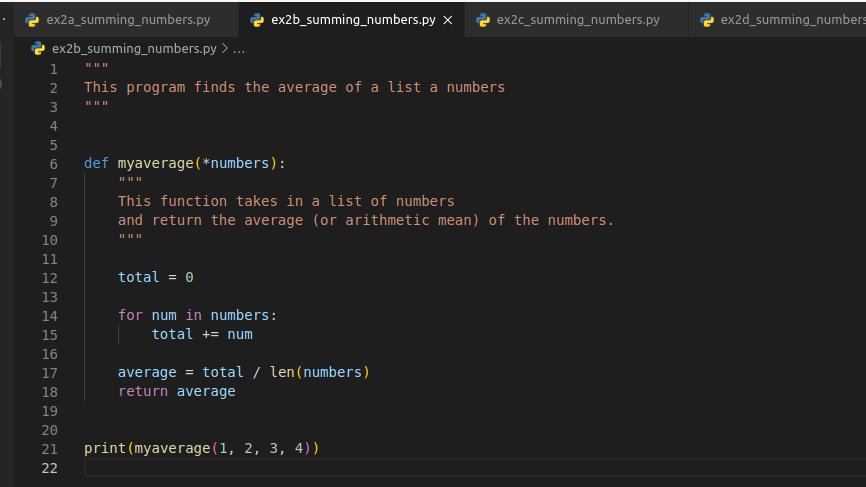This screenshot has height=487, width=866.
Task: Click the 'return' keyword on line 18
Action: [x=142, y=391]
